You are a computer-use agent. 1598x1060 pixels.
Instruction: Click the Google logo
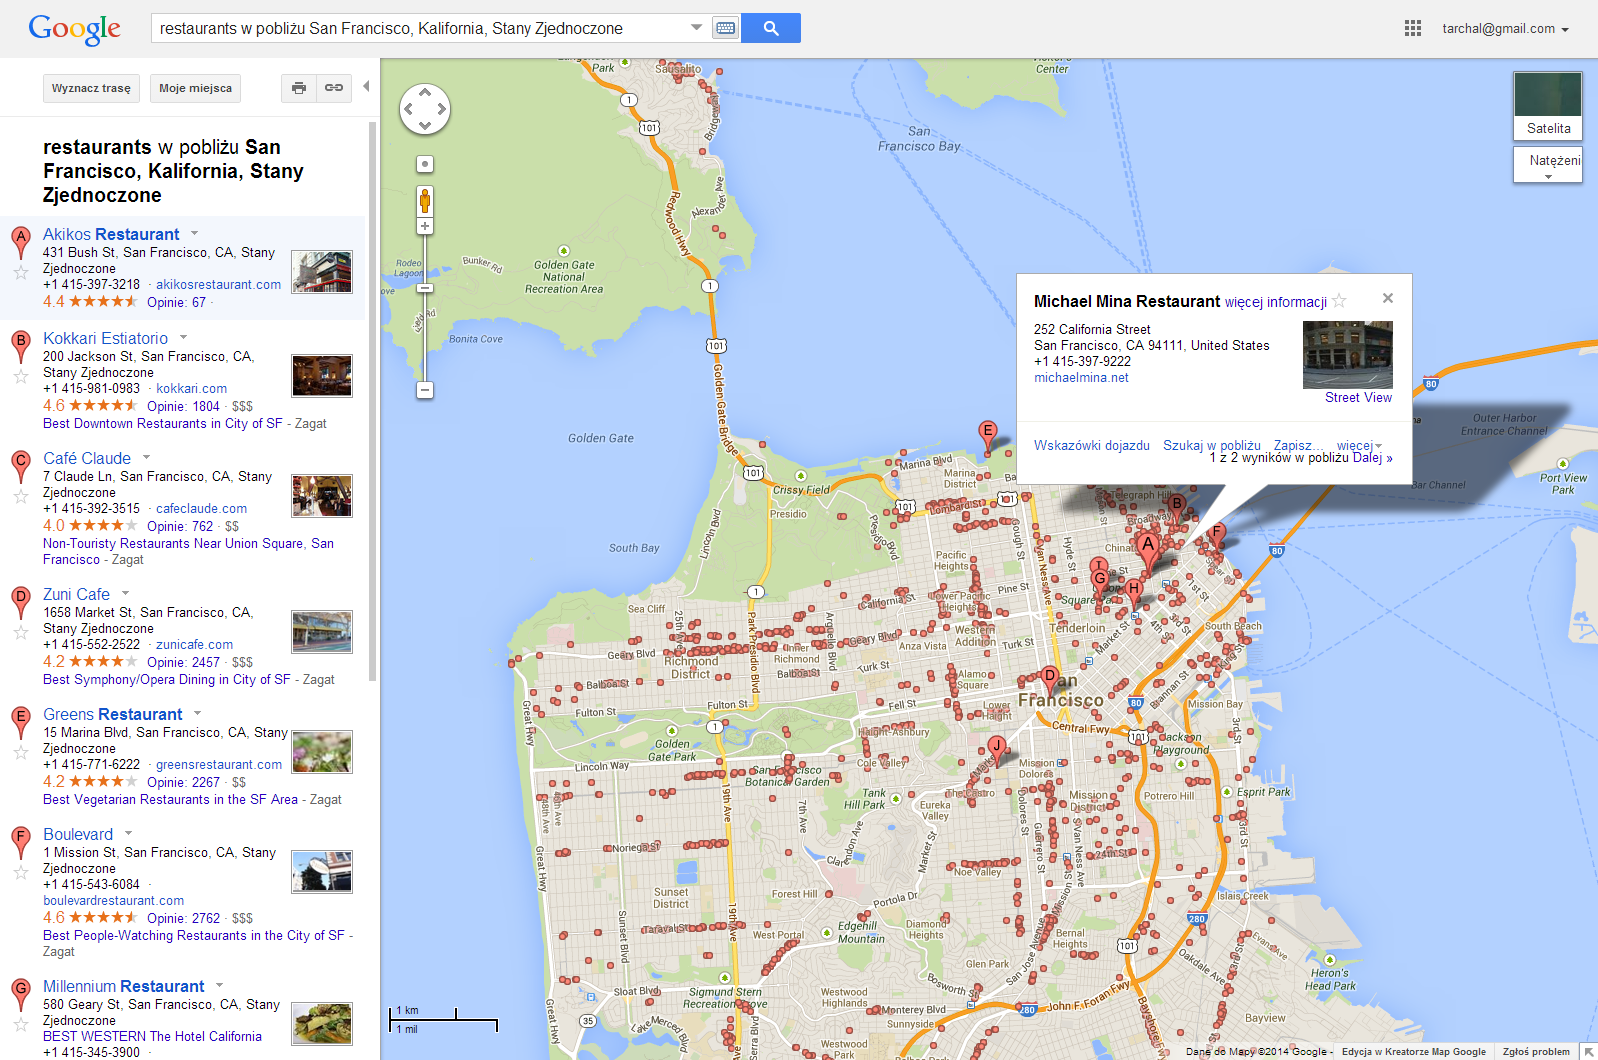tap(74, 29)
